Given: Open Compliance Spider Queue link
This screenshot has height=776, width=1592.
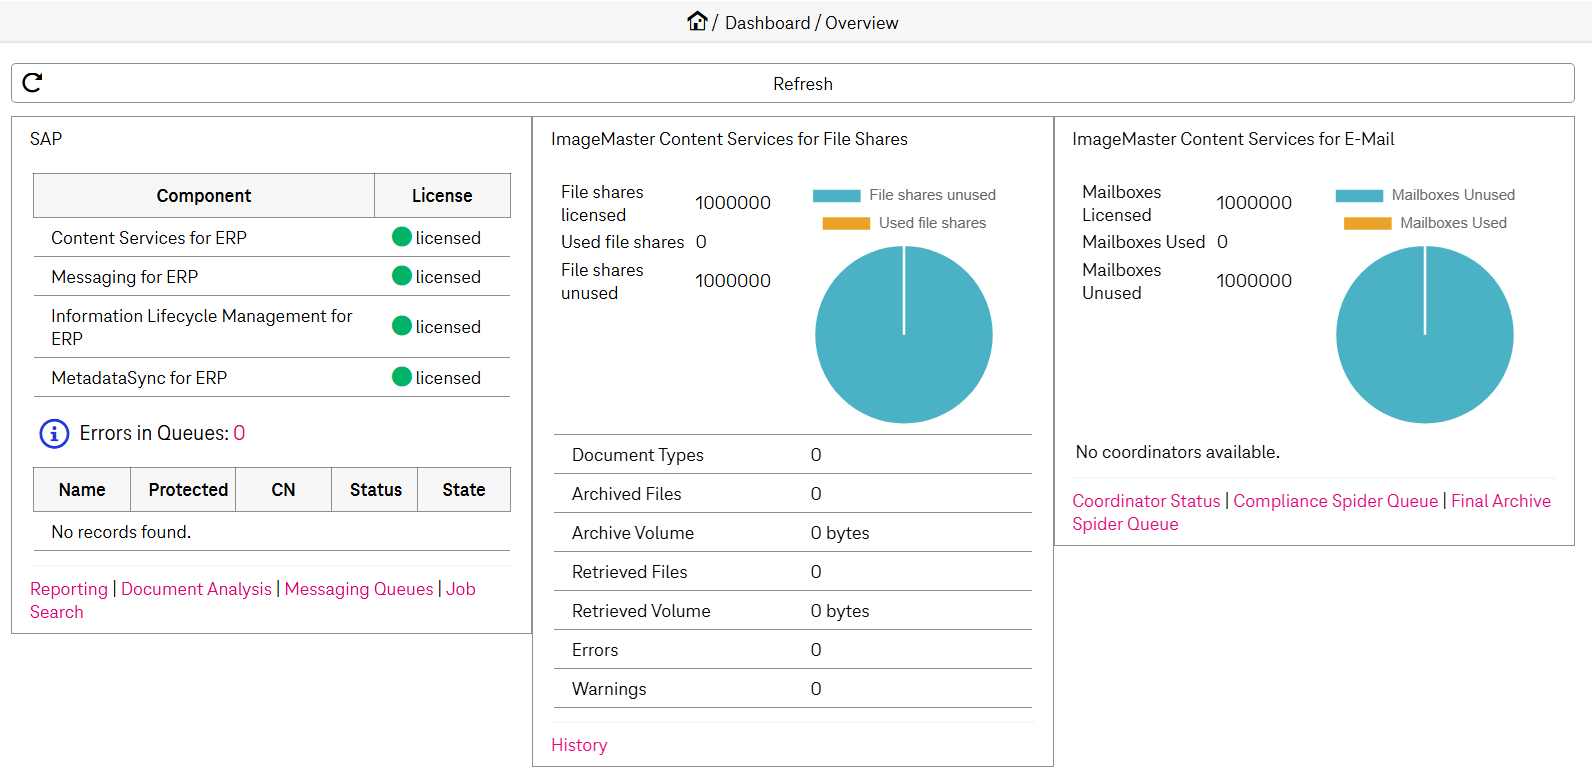Looking at the screenshot, I should (1335, 501).
